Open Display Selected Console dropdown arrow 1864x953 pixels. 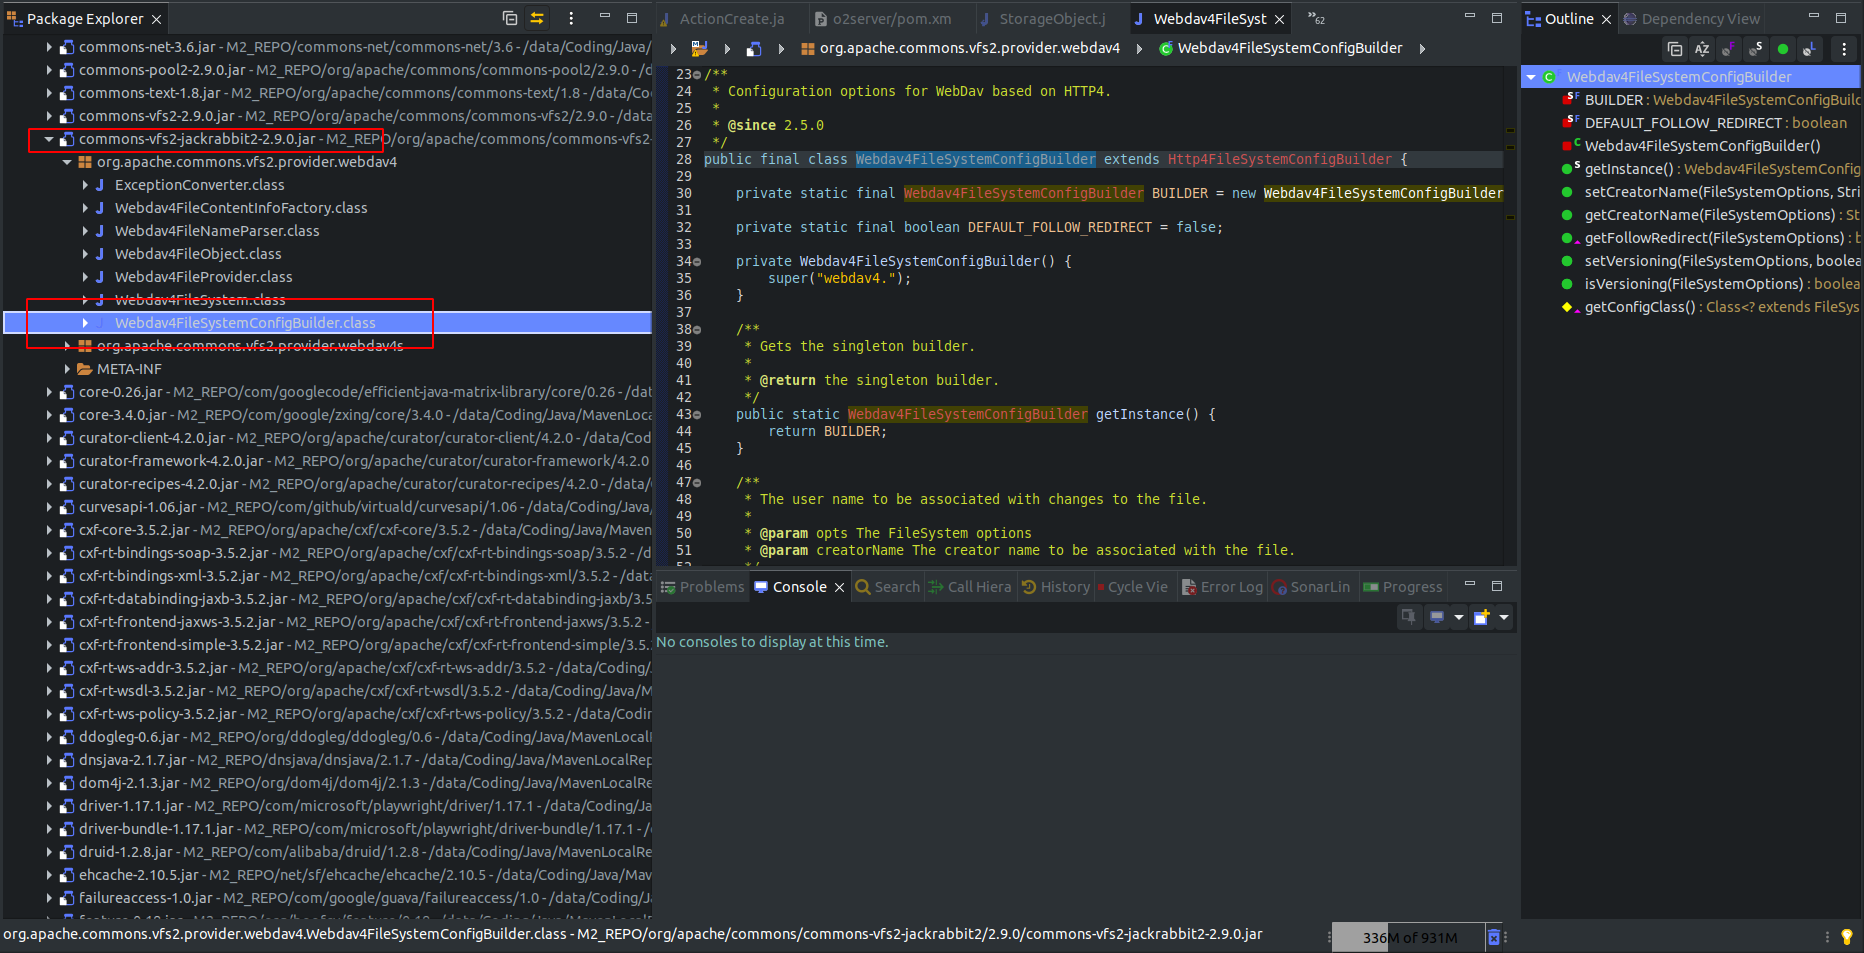[1459, 617]
